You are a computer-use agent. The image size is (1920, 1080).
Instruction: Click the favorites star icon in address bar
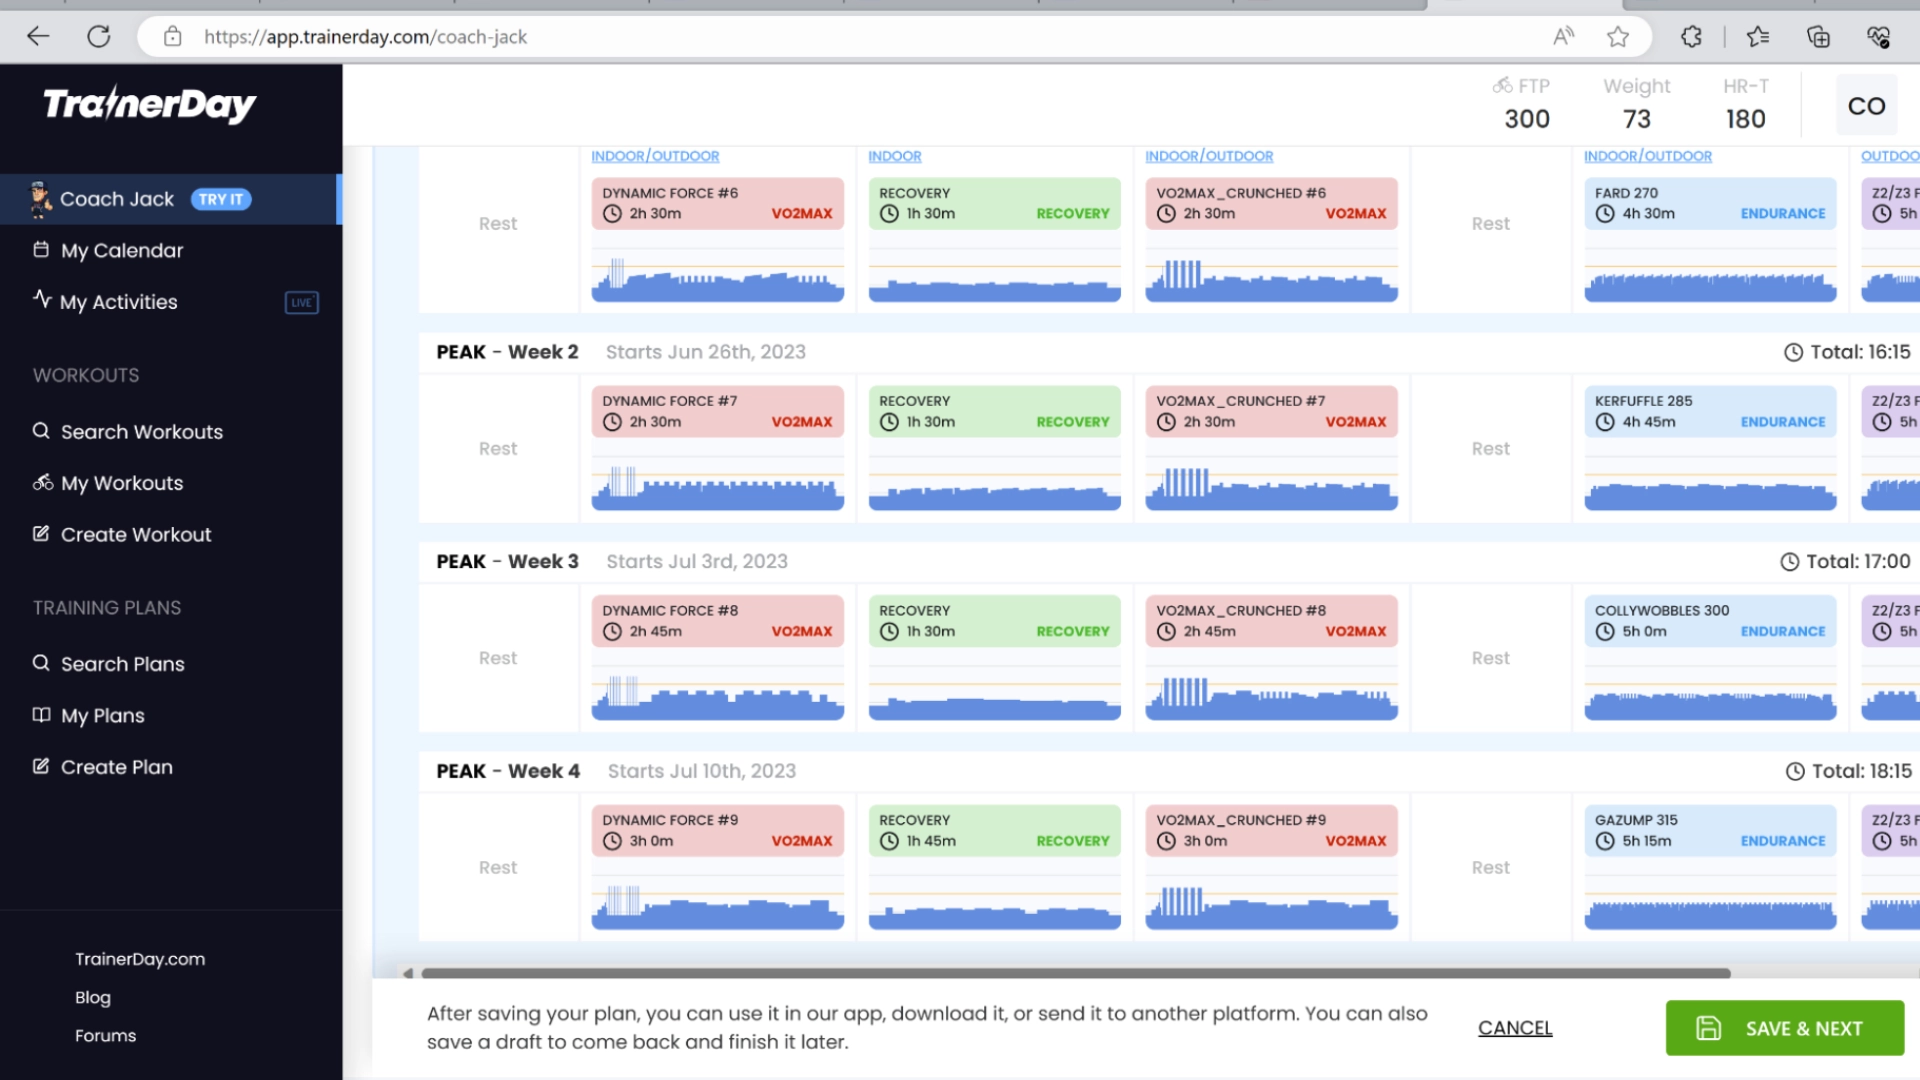(x=1617, y=37)
